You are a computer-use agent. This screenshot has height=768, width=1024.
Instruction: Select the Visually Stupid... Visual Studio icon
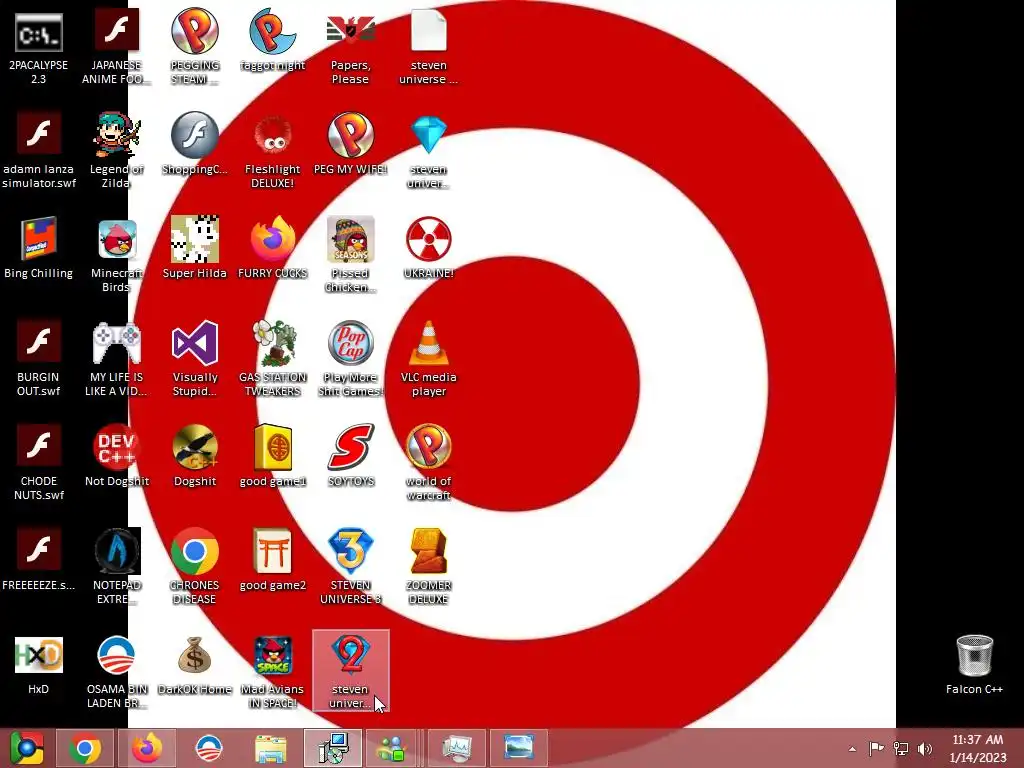pos(195,358)
